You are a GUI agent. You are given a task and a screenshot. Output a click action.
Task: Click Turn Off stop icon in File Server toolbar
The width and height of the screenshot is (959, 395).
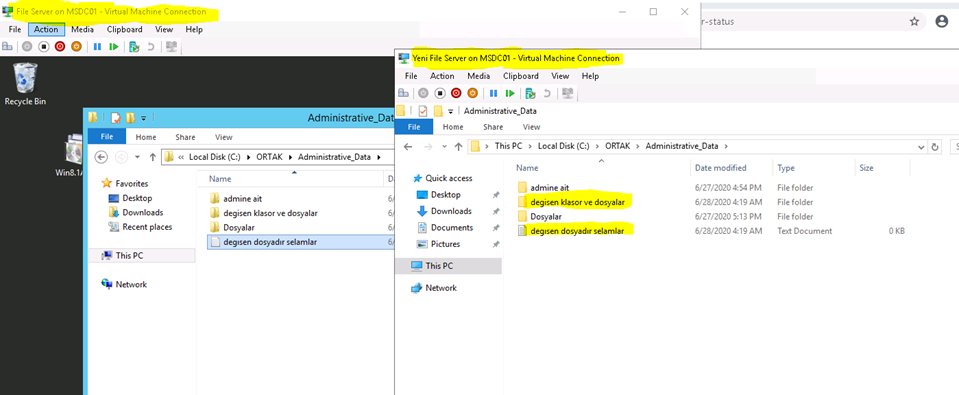tap(43, 46)
